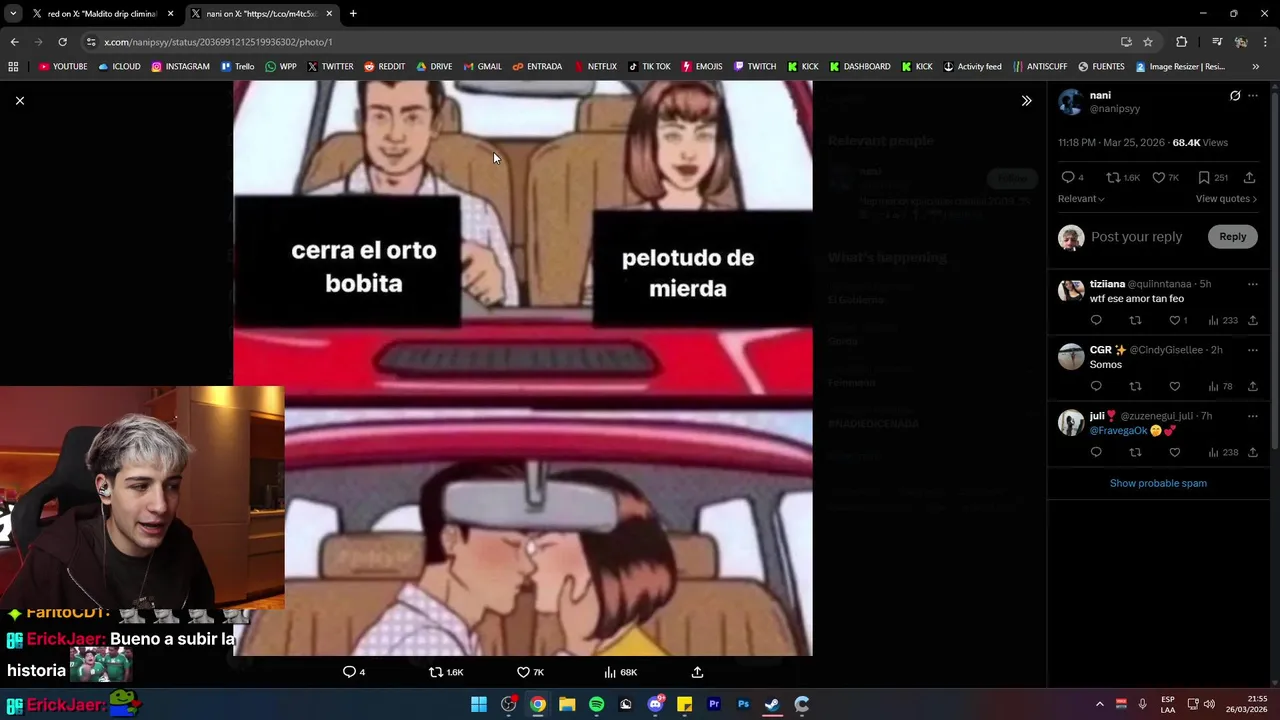Viewport: 1280px width, 720px height.
Task: Like juli's reply
Action: coord(1175,453)
